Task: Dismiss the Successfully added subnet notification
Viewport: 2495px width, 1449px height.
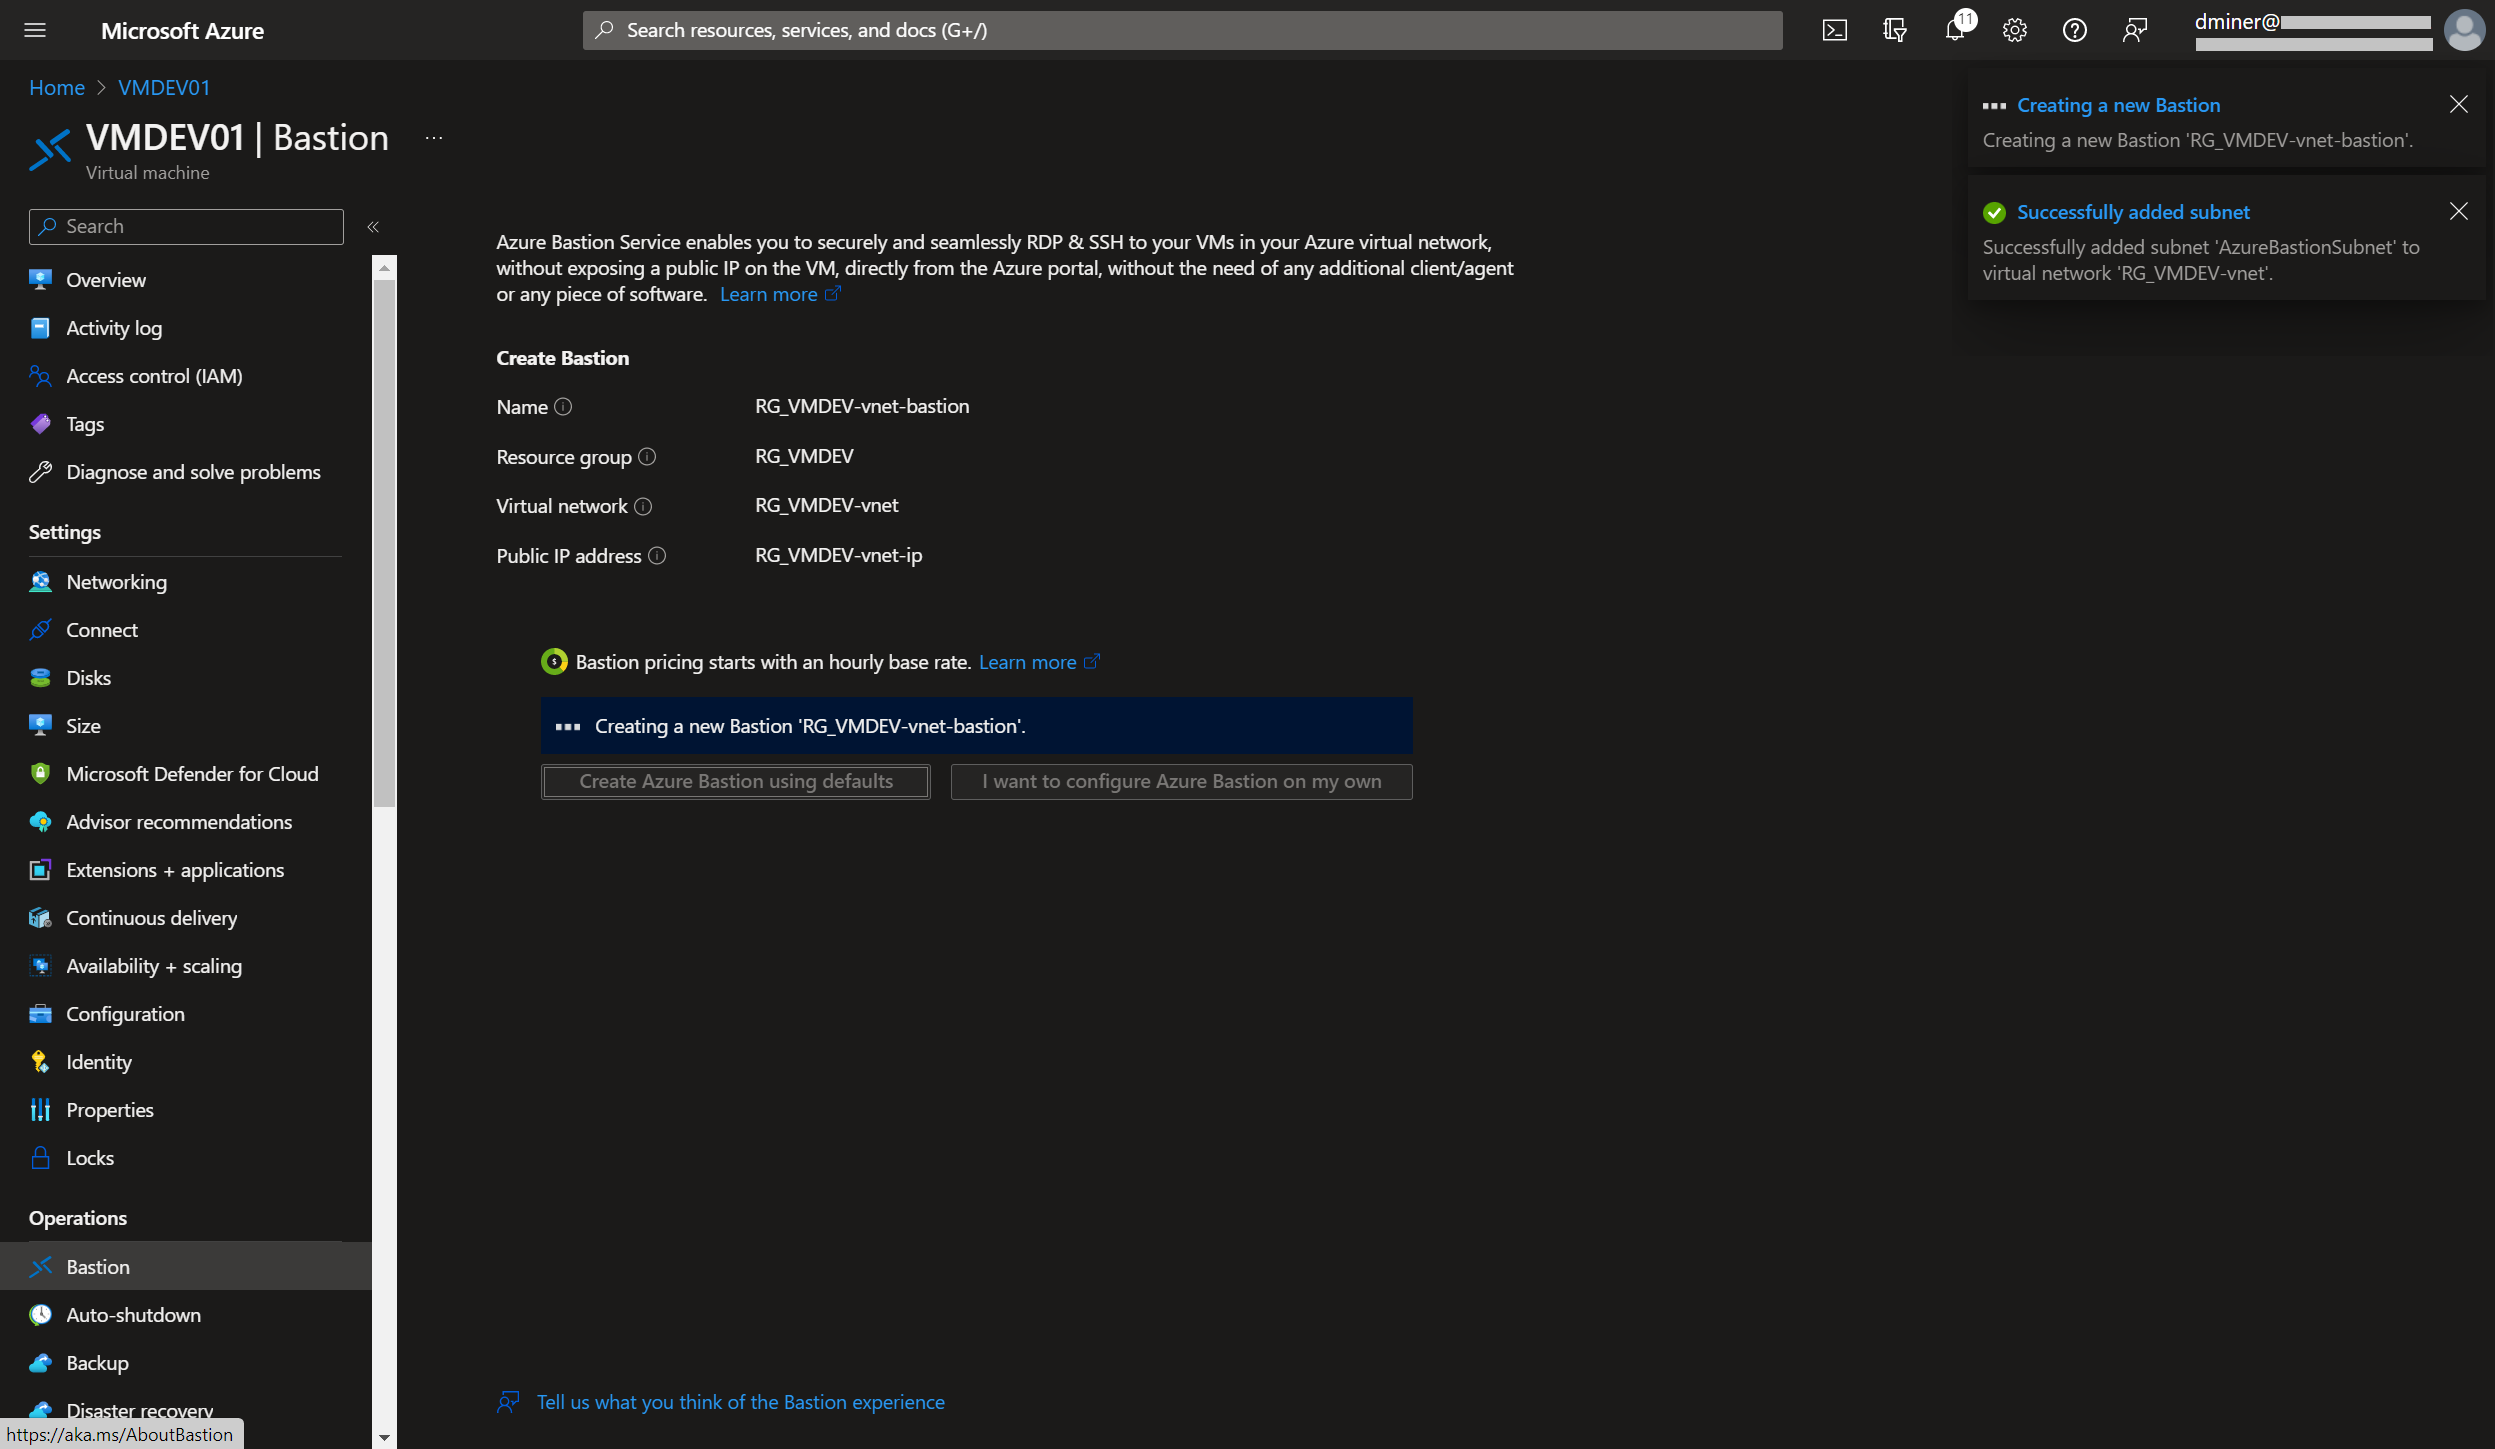Action: point(2458,211)
